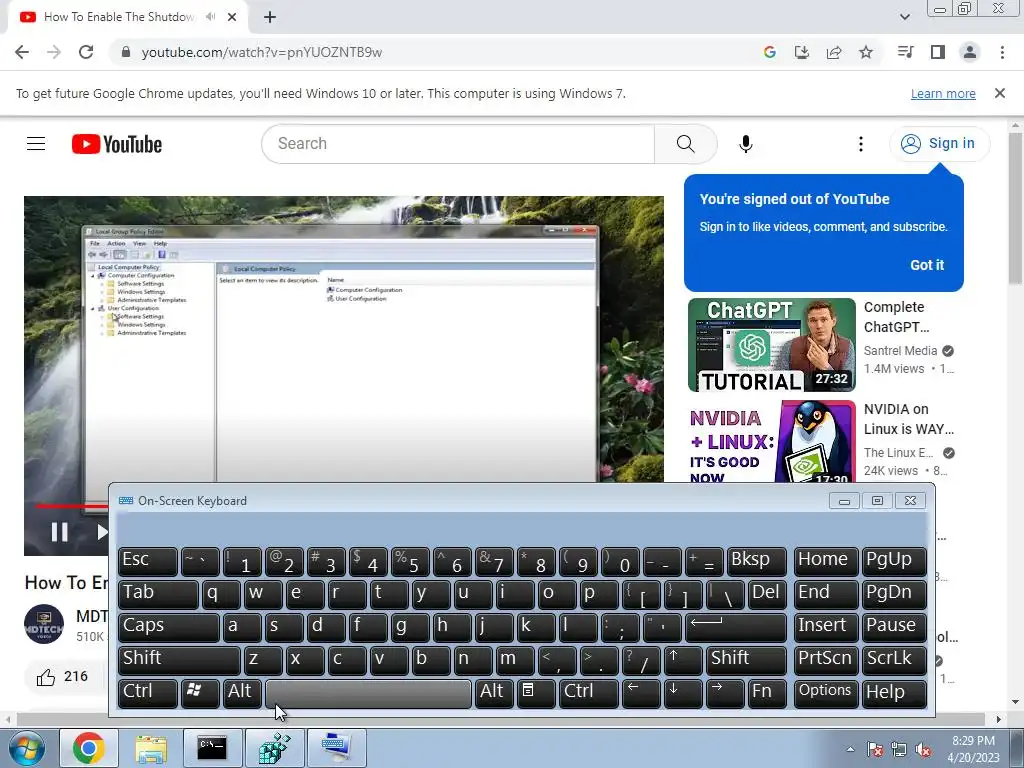Start voice search with microphone
Viewport: 1024px width, 768px height.
pos(746,144)
